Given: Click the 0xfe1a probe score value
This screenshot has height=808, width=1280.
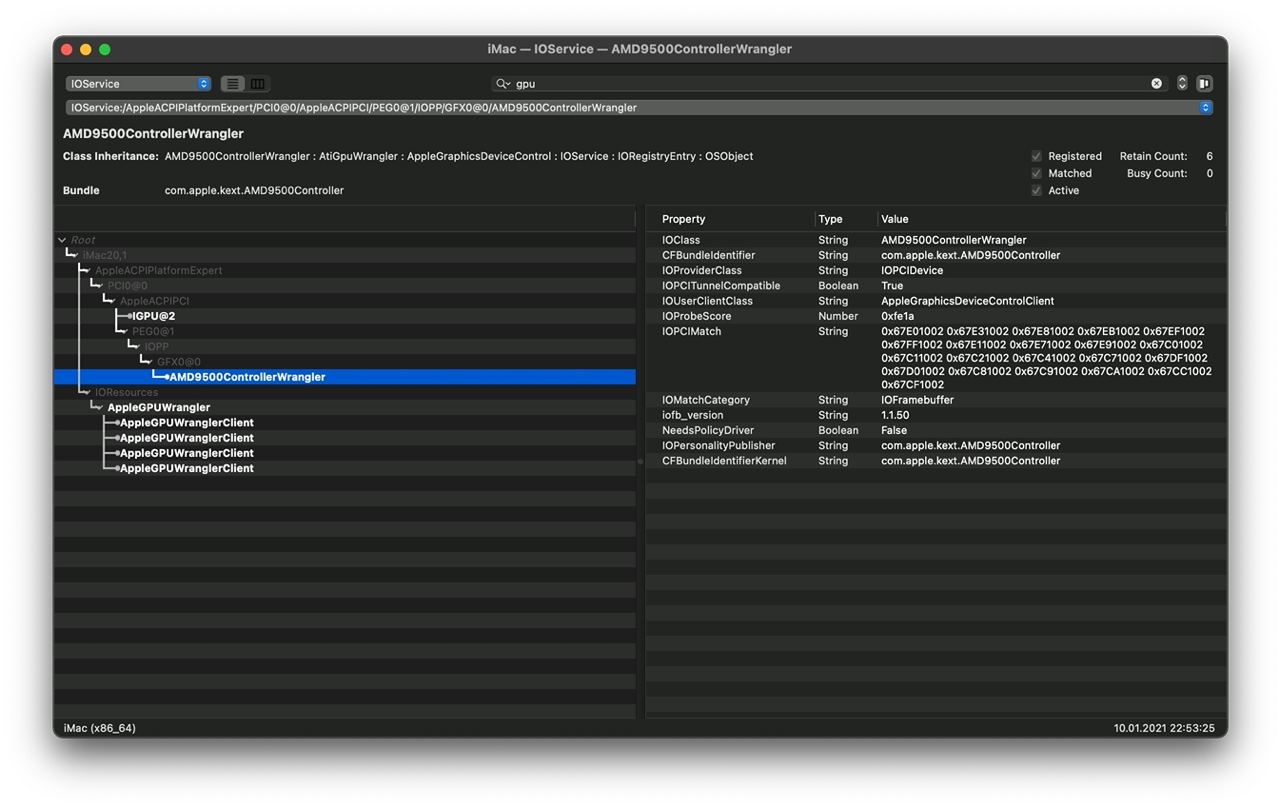Looking at the screenshot, I should 898,316.
